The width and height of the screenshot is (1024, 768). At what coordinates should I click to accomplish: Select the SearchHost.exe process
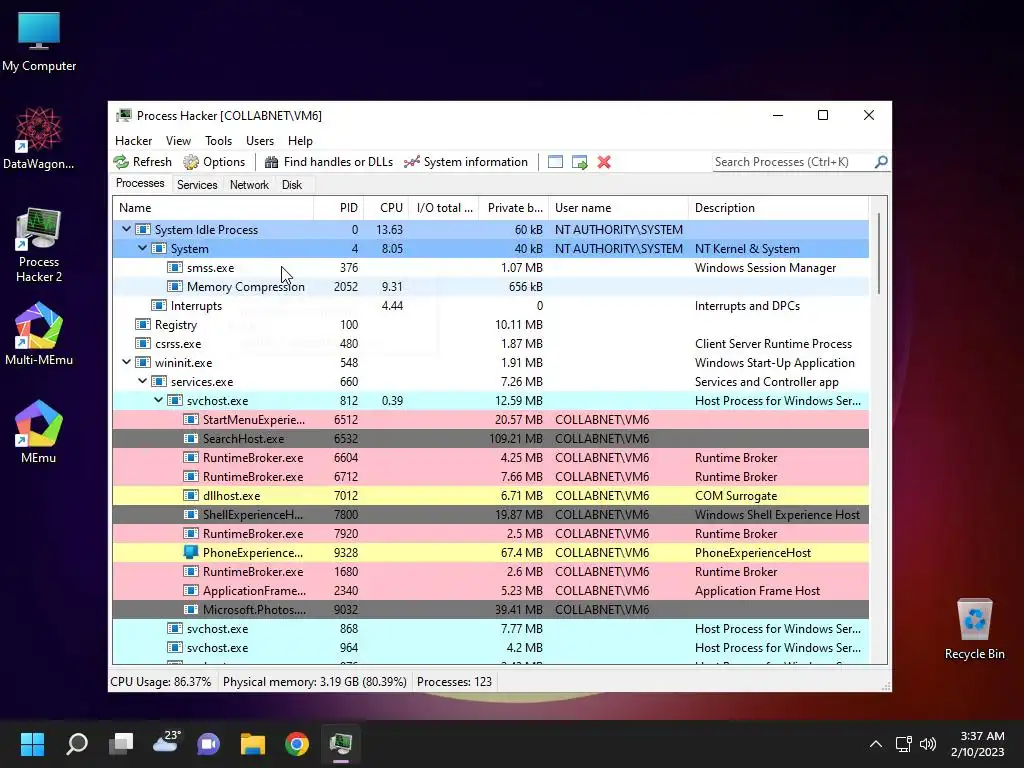coord(490,439)
